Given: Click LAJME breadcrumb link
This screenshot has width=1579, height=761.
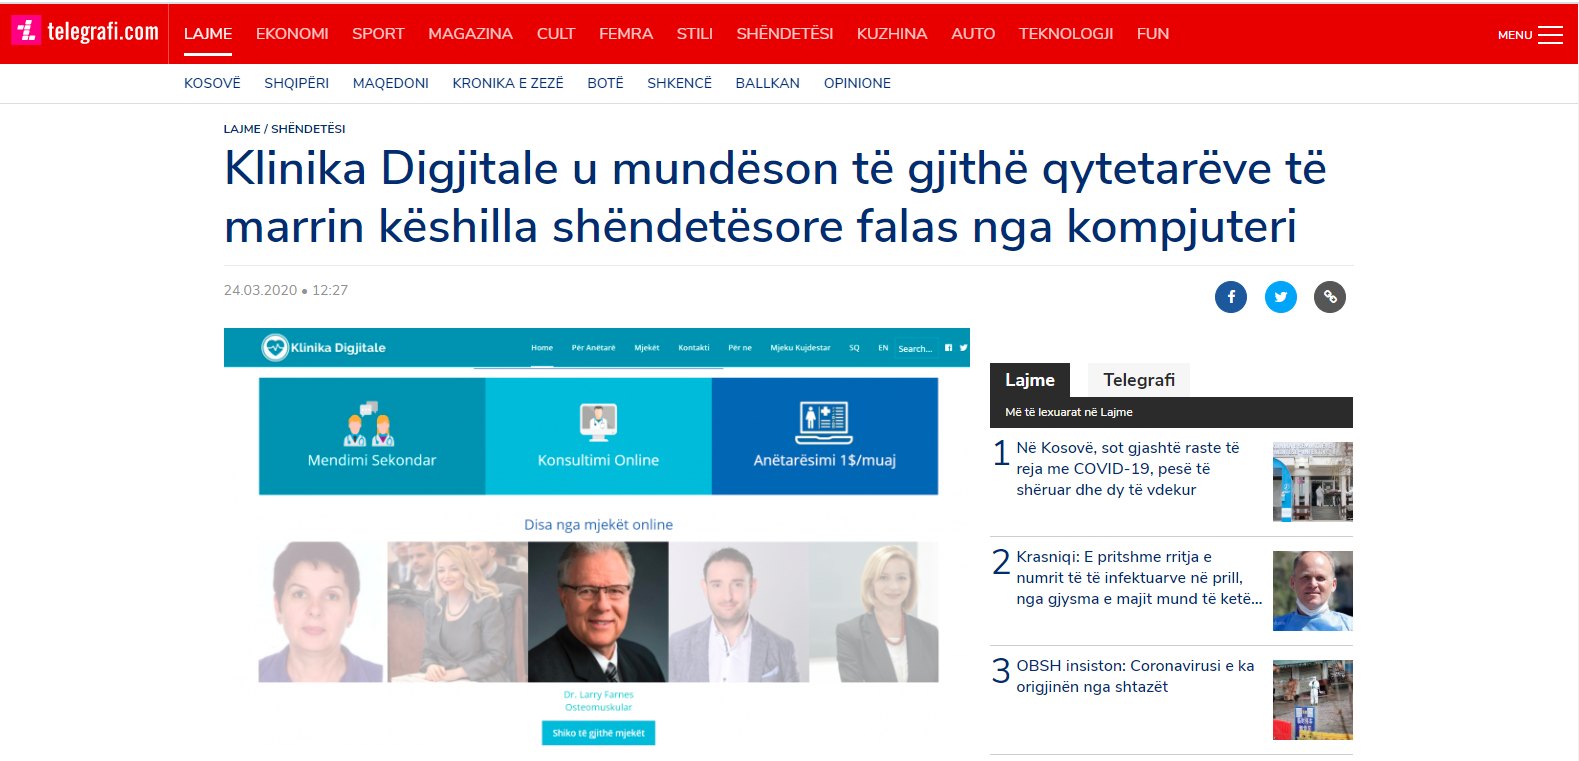Looking at the screenshot, I should click(x=242, y=129).
